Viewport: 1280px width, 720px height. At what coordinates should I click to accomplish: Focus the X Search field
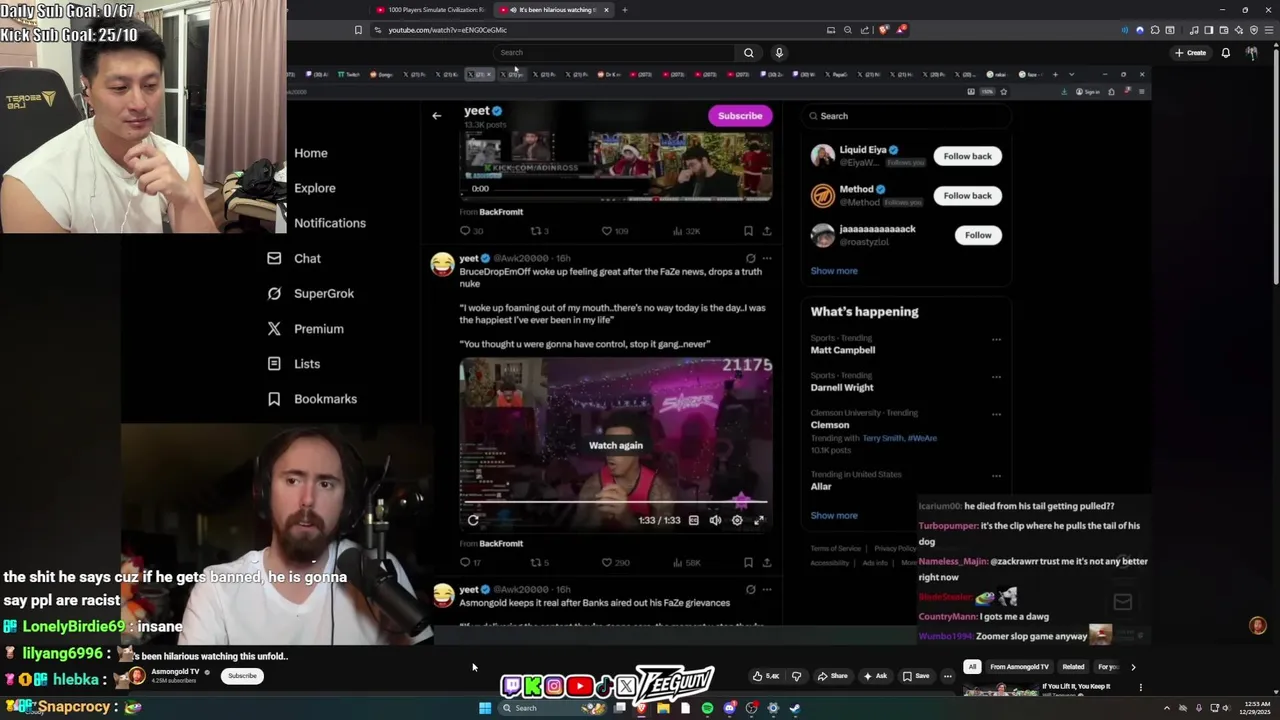905,116
